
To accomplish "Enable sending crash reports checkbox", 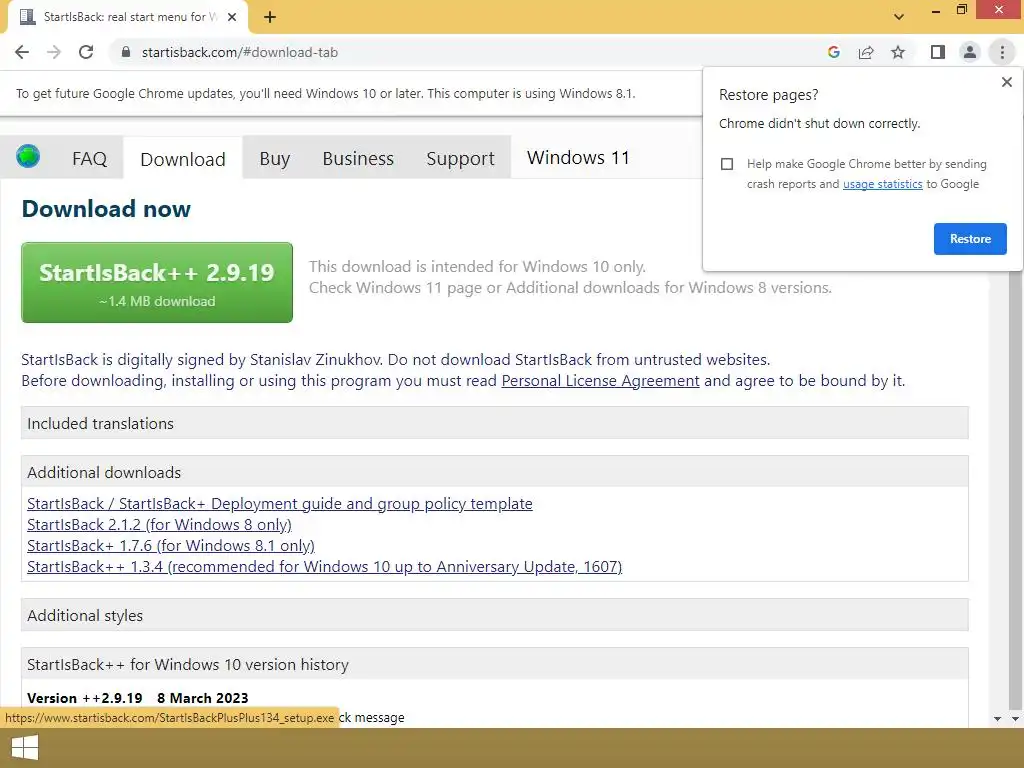I will tap(727, 164).
